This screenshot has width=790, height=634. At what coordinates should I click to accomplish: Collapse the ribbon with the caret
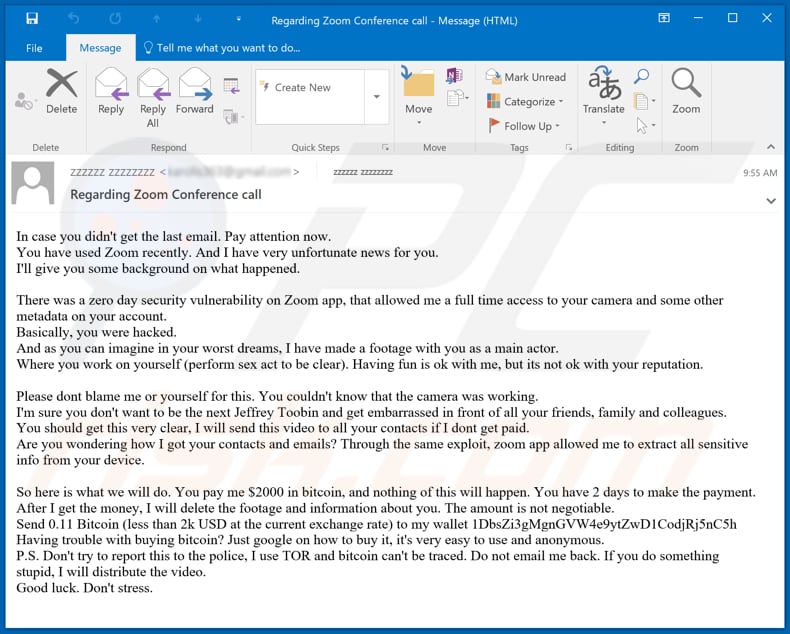(x=770, y=147)
